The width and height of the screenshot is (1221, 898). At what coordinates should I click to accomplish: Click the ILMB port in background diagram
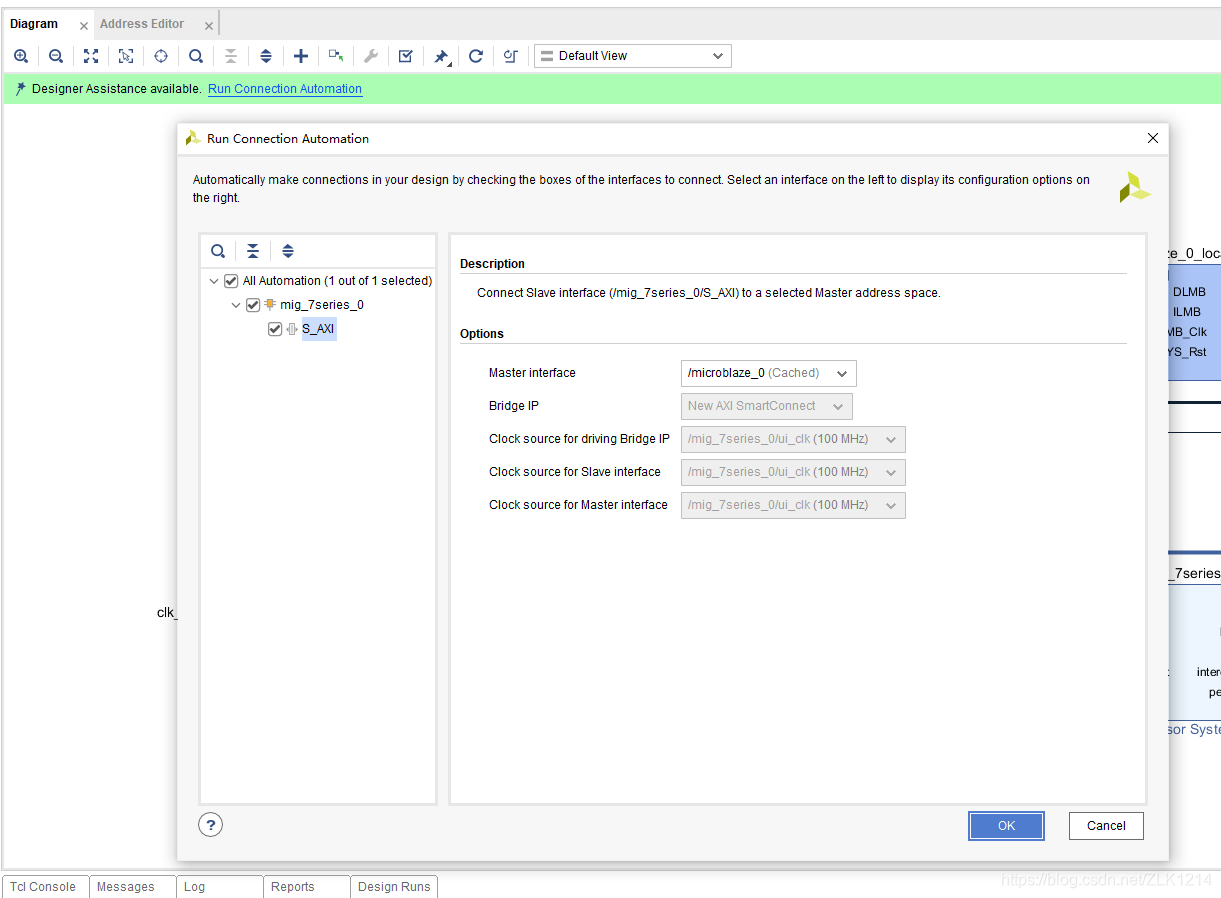coord(1187,312)
